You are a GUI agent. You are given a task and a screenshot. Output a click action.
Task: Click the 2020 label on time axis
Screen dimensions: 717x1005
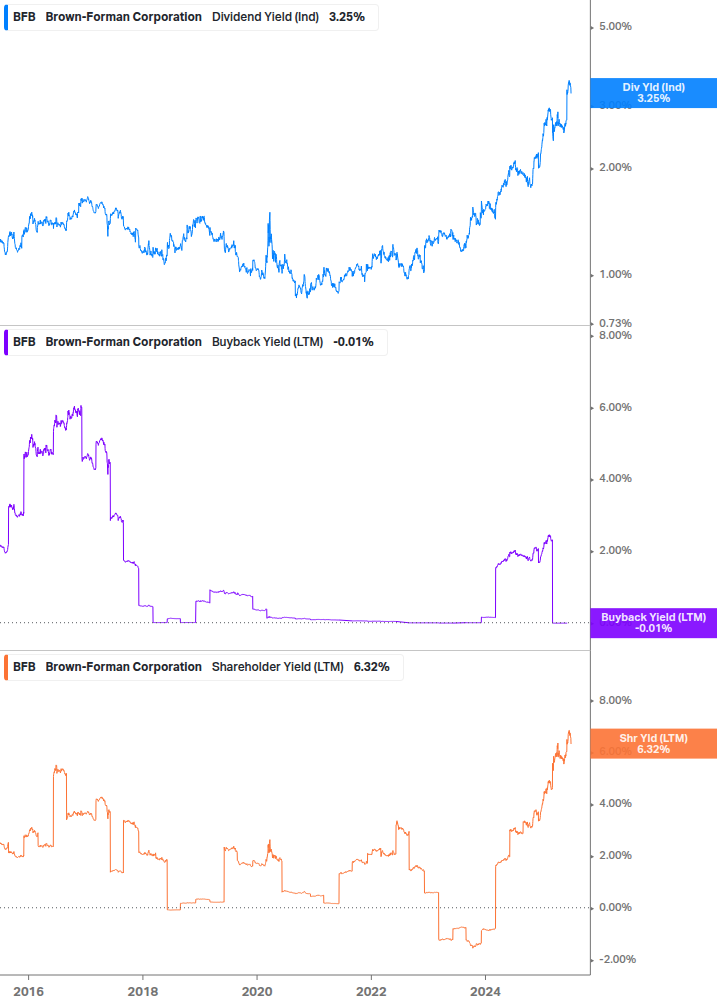click(257, 992)
